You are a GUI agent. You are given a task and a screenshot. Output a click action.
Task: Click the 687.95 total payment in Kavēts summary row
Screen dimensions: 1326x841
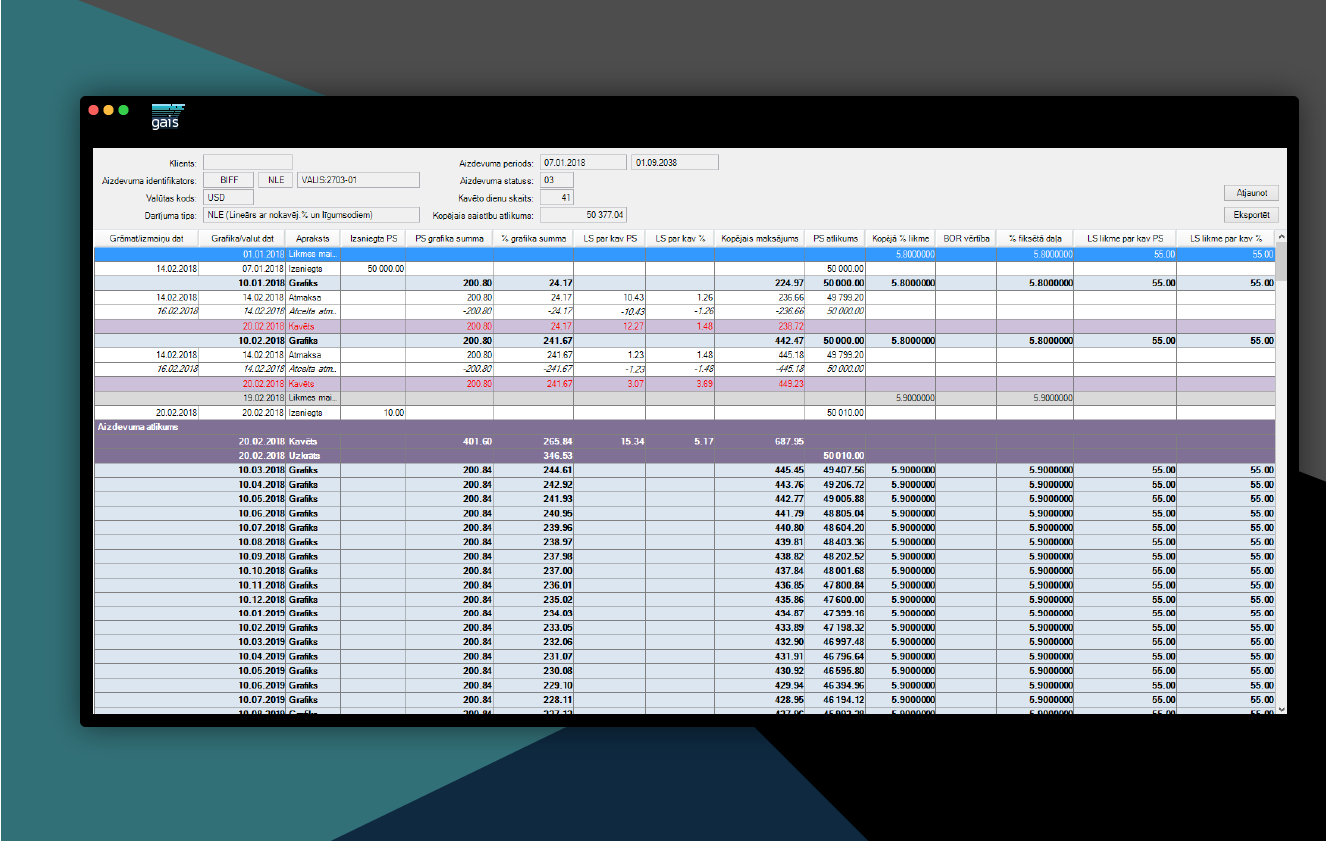point(760,441)
